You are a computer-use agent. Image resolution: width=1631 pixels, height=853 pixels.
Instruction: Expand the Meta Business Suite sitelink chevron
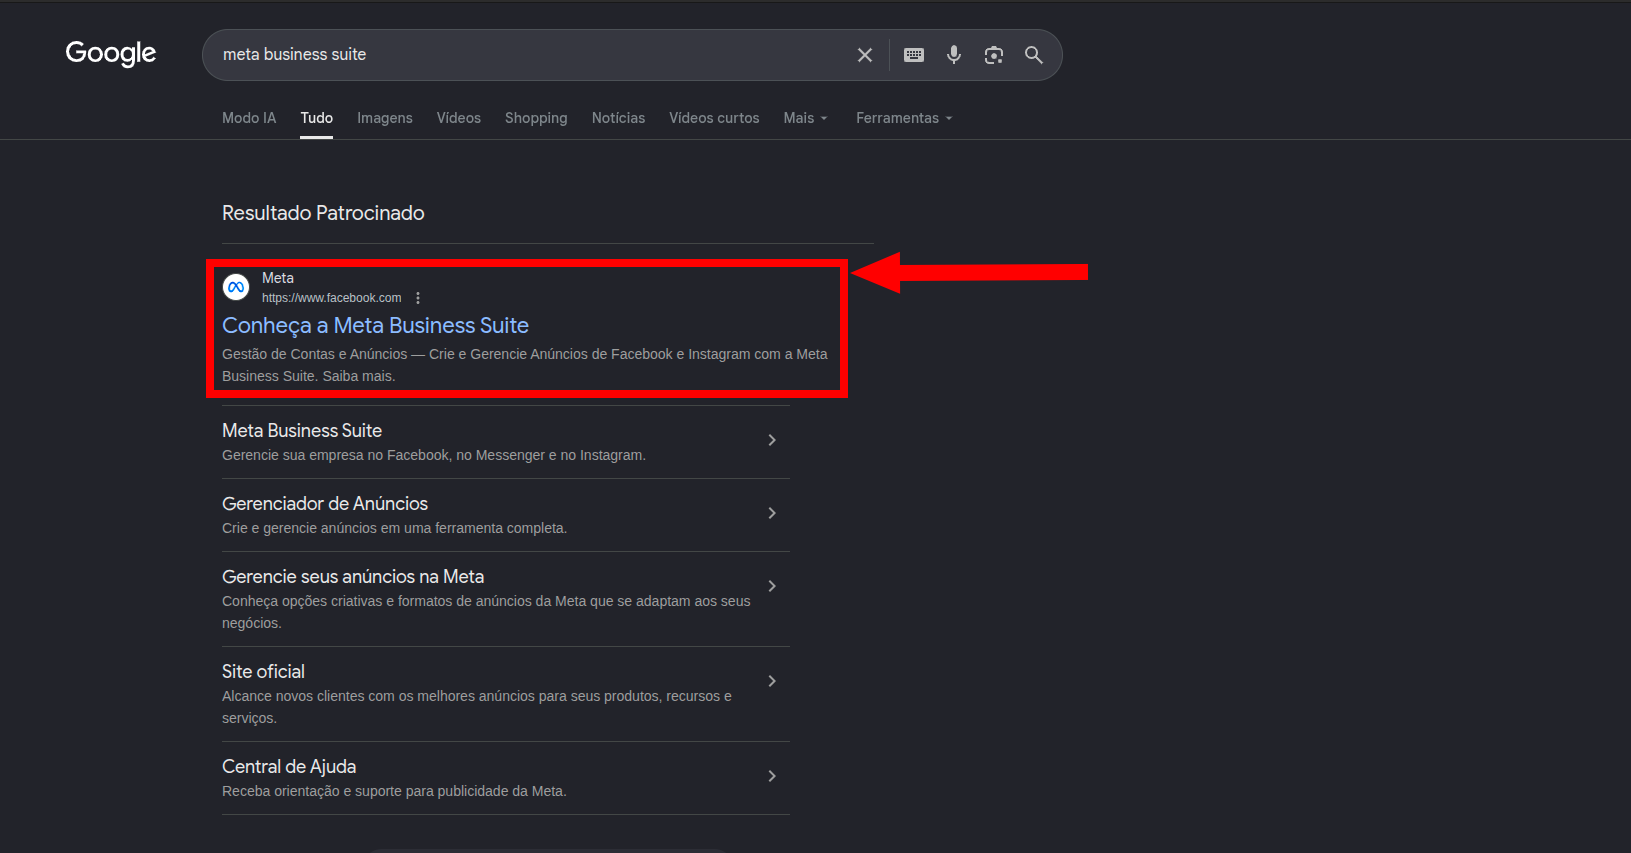772,440
